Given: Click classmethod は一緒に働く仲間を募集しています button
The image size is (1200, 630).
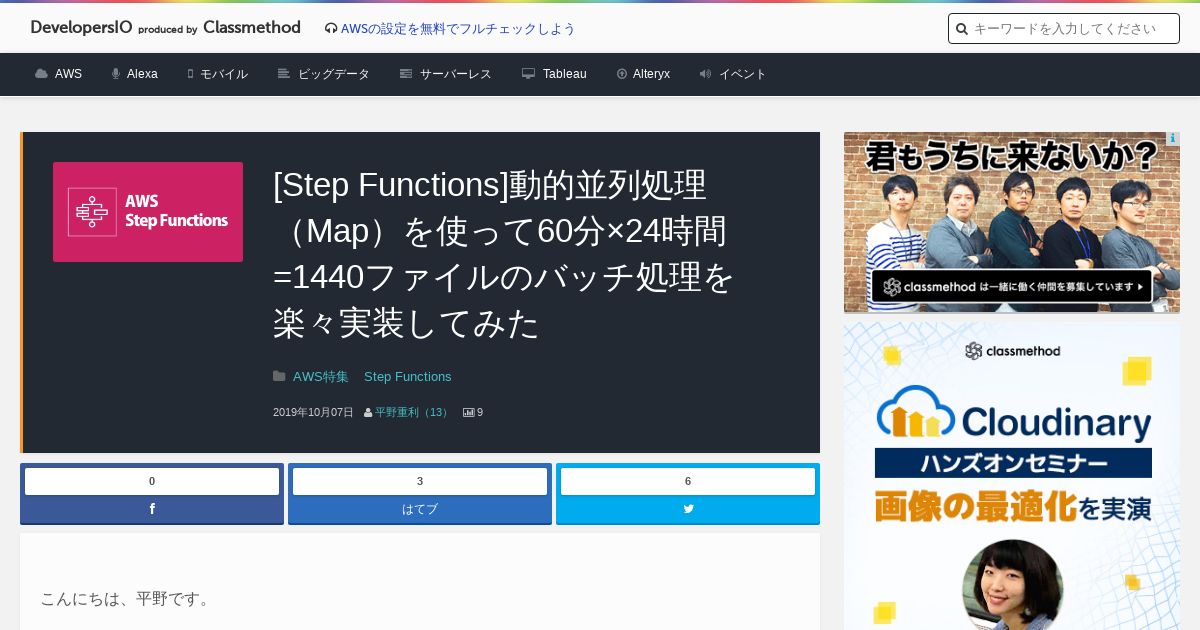Looking at the screenshot, I should click(x=1012, y=287).
